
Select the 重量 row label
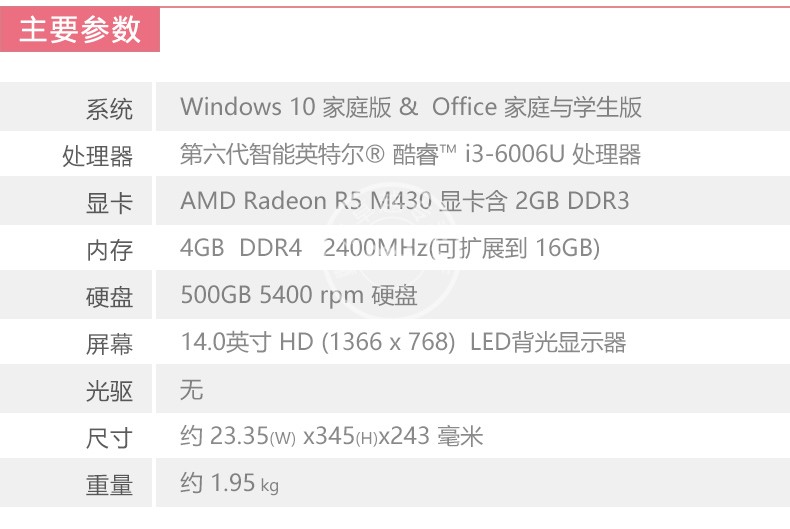point(109,486)
